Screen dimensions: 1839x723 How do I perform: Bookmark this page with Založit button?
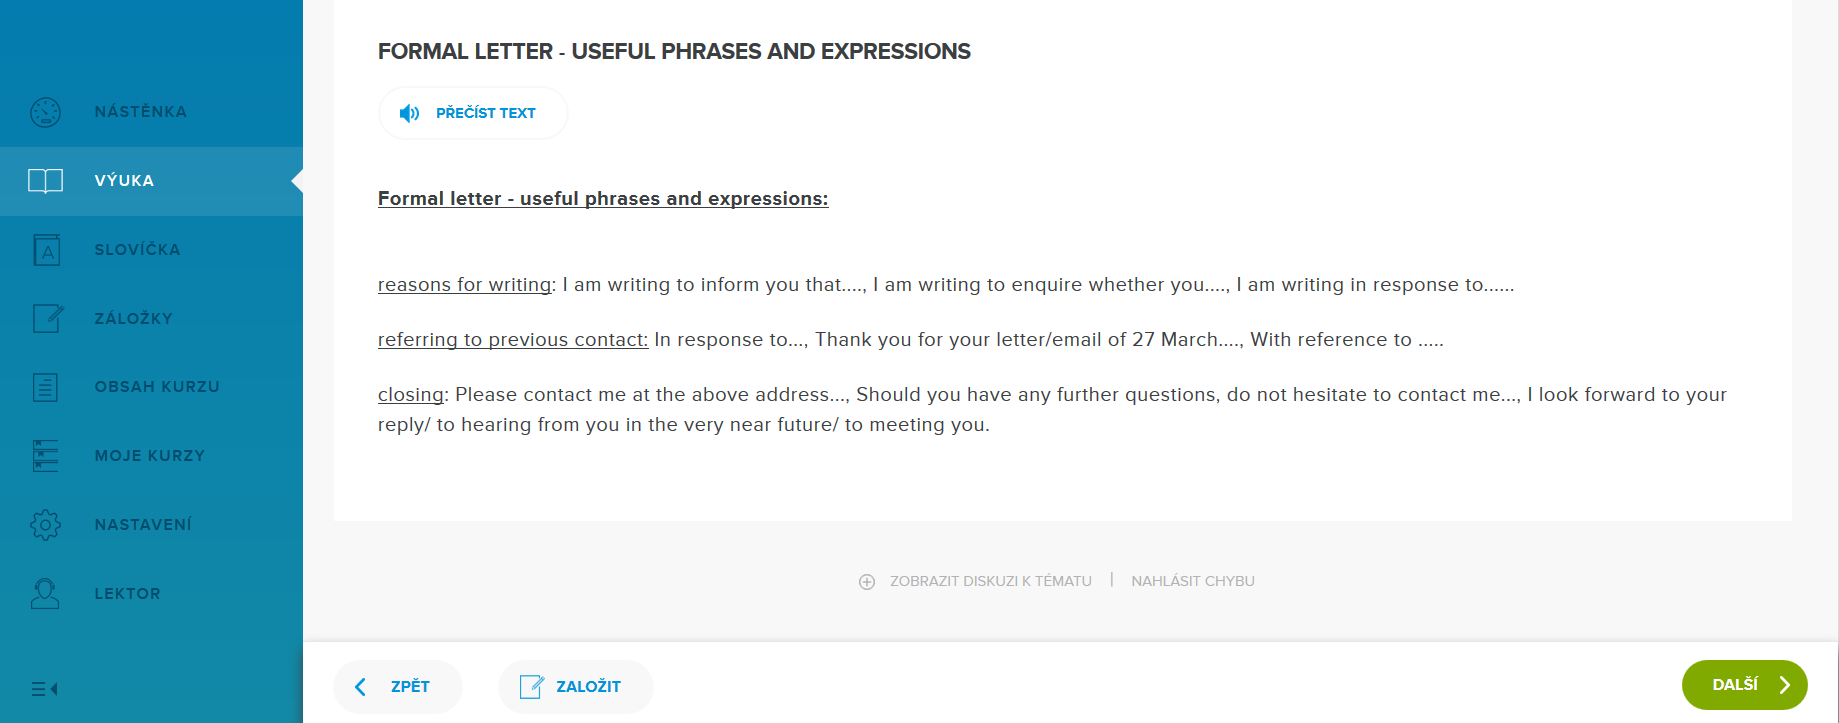click(574, 687)
